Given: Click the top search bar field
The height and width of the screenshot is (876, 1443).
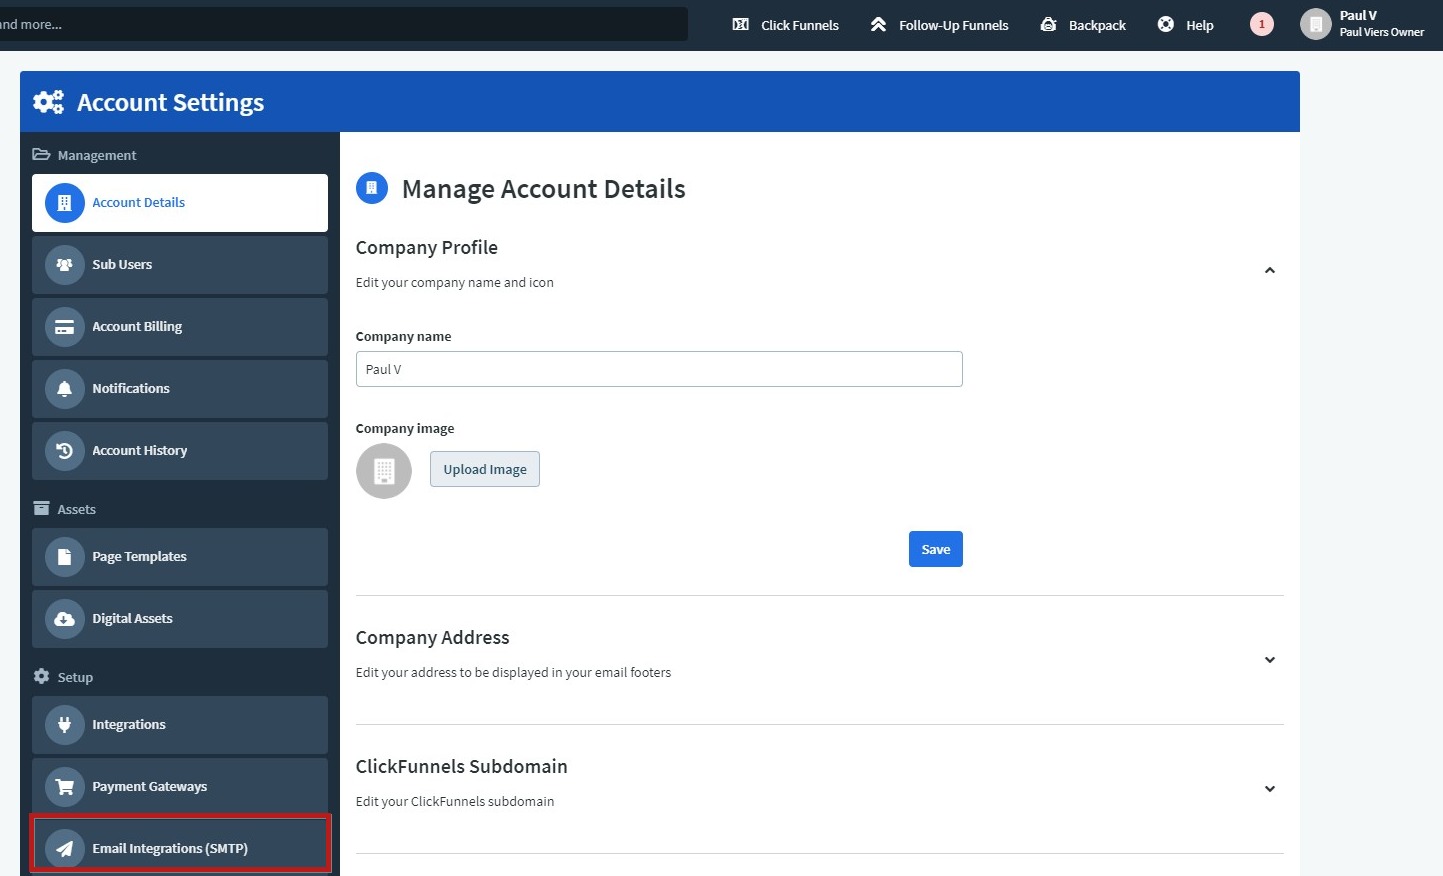Looking at the screenshot, I should pos(343,24).
